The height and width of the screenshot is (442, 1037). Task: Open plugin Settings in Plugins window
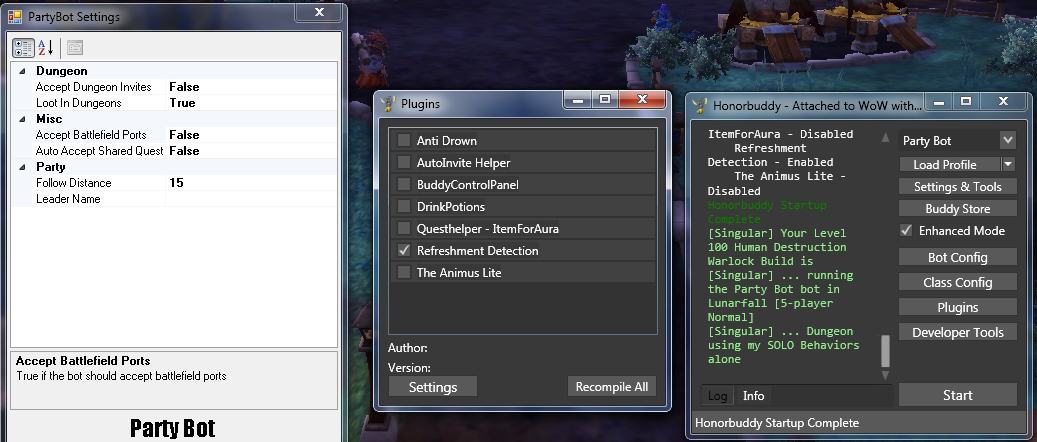point(433,387)
